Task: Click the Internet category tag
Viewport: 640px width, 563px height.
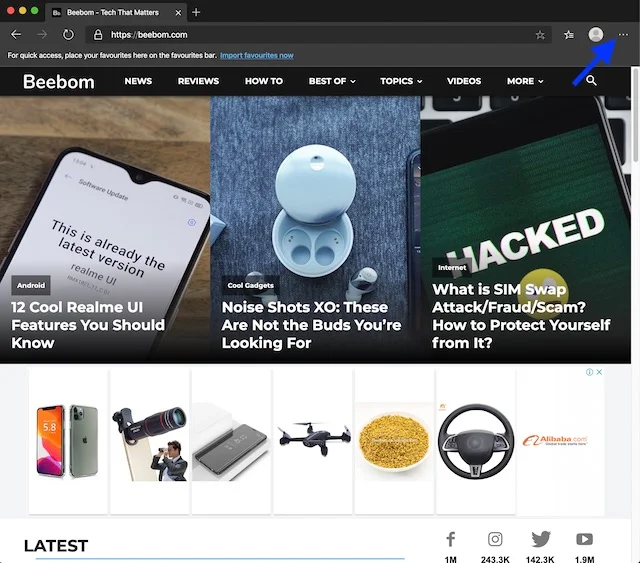Action: [x=452, y=267]
